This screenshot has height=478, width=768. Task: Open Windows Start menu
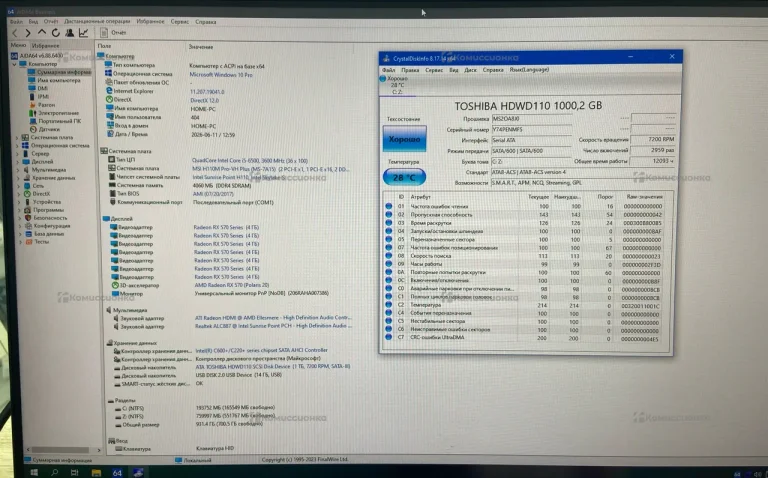tap(34, 472)
